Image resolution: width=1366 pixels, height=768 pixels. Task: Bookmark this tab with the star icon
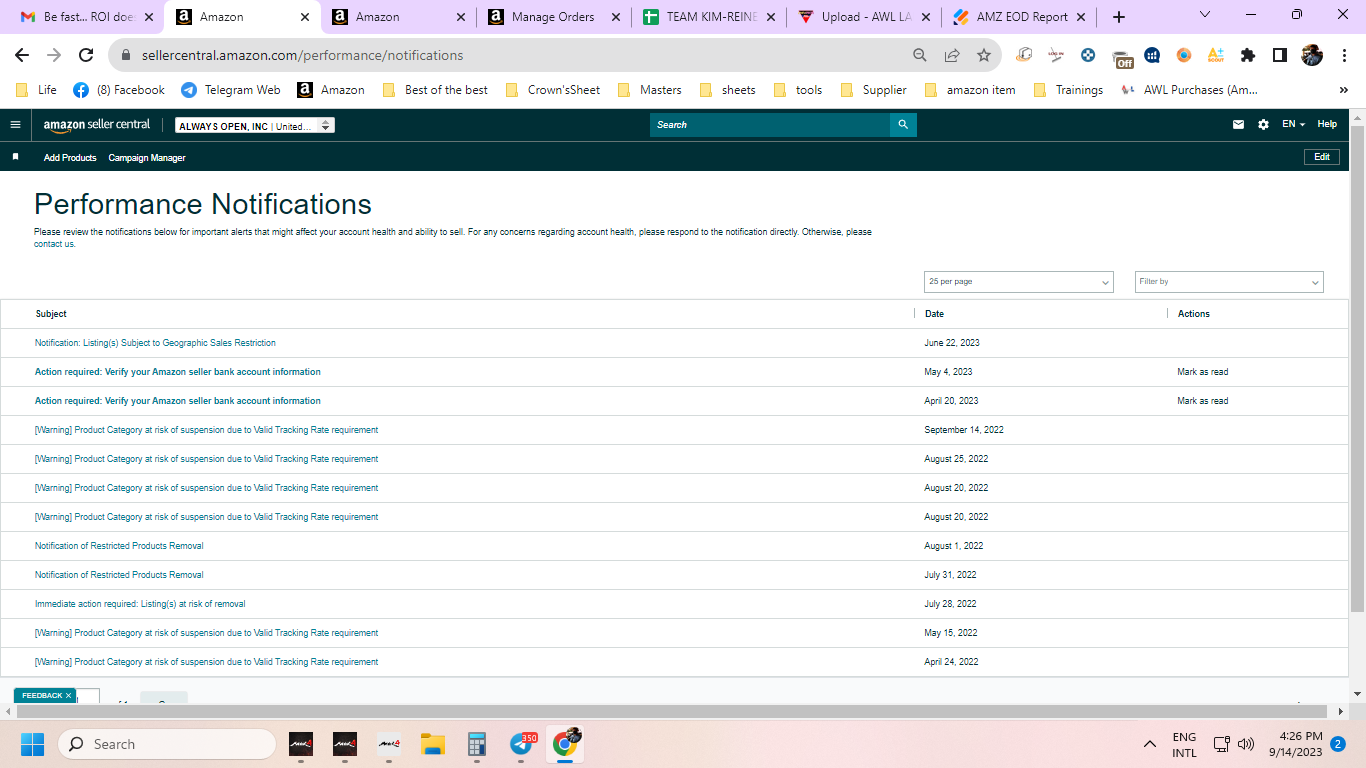pyautogui.click(x=984, y=55)
